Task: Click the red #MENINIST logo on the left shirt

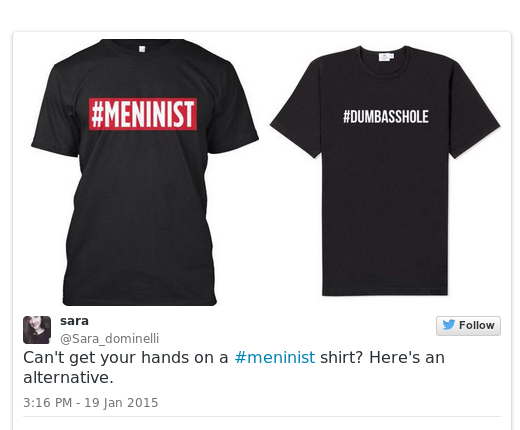Action: coord(143,114)
